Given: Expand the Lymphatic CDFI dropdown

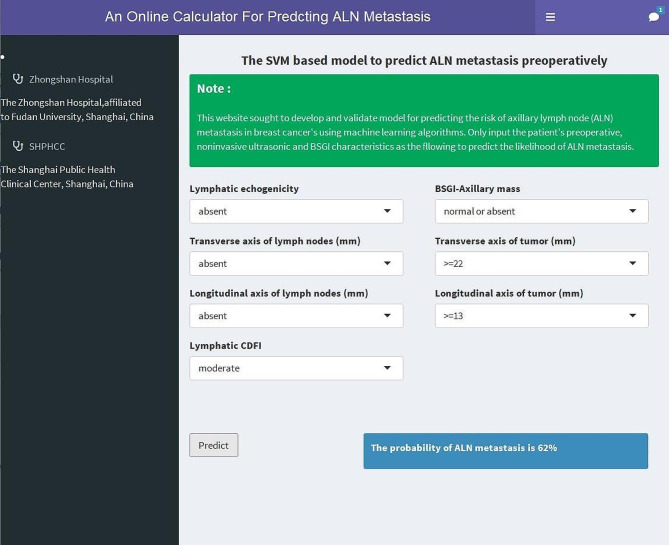Looking at the screenshot, I should (x=296, y=368).
